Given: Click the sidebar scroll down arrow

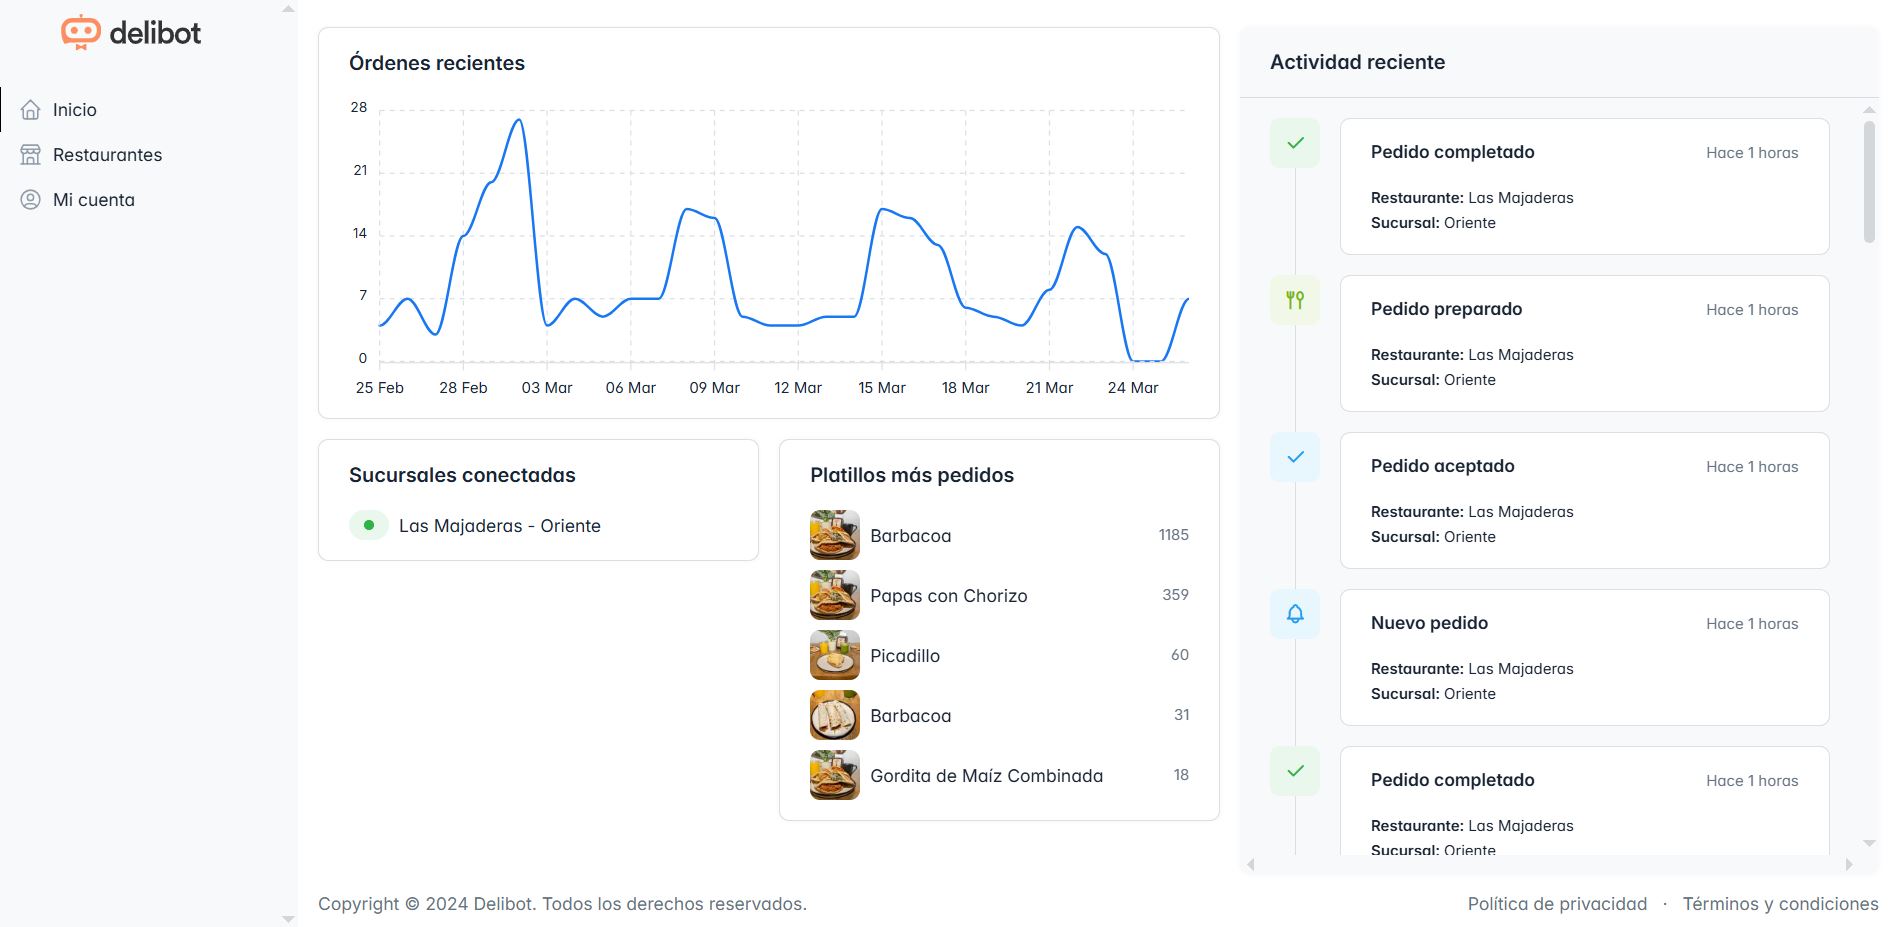Looking at the screenshot, I should coord(288,918).
